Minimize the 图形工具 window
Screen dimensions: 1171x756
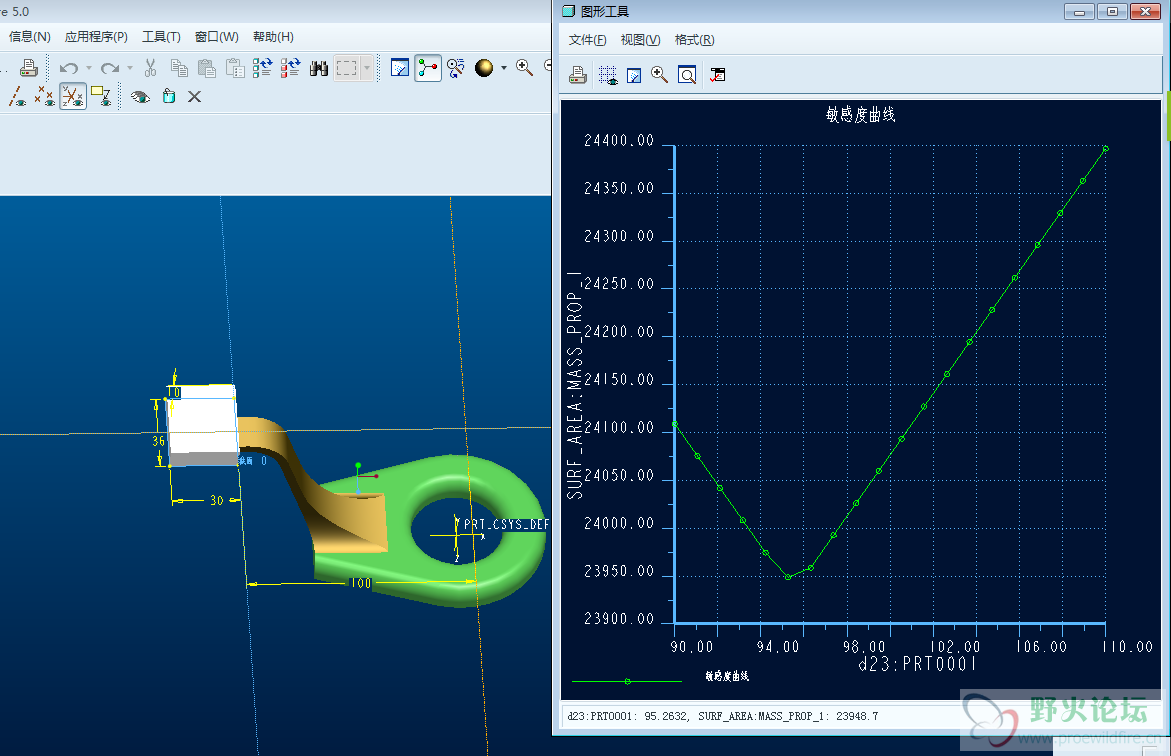pyautogui.click(x=1079, y=12)
